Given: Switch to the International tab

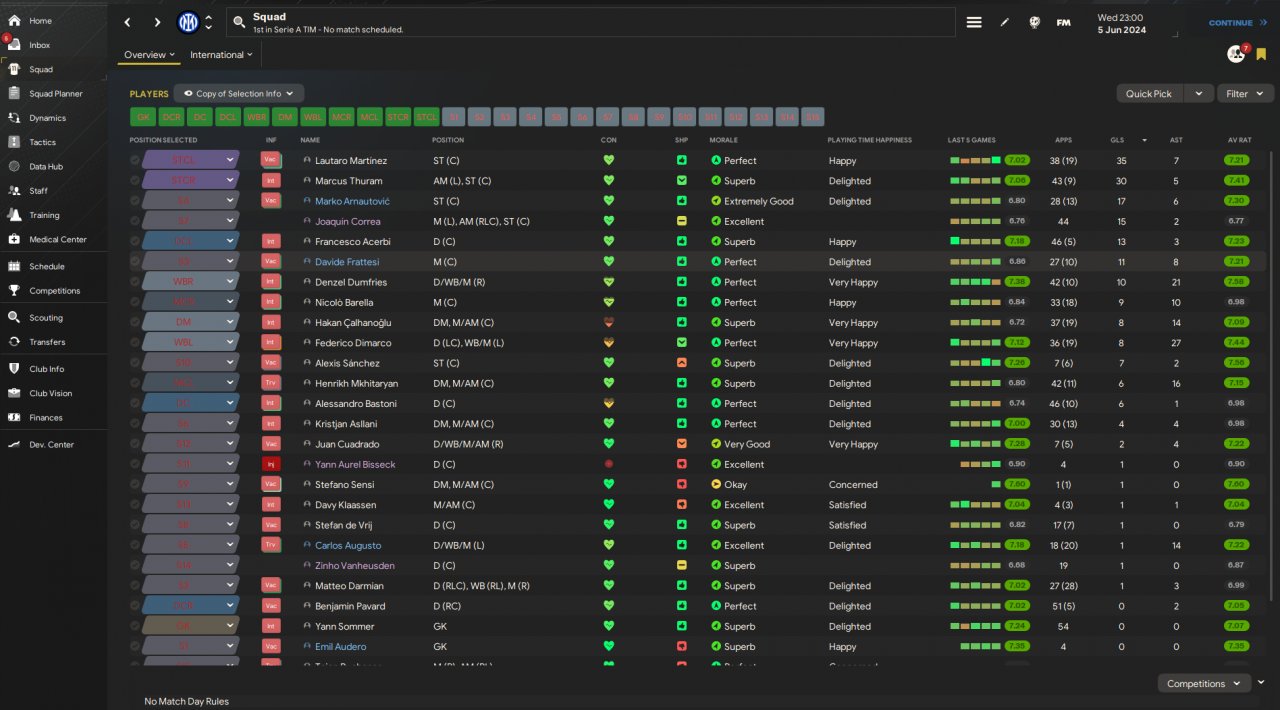Looking at the screenshot, I should [220, 55].
